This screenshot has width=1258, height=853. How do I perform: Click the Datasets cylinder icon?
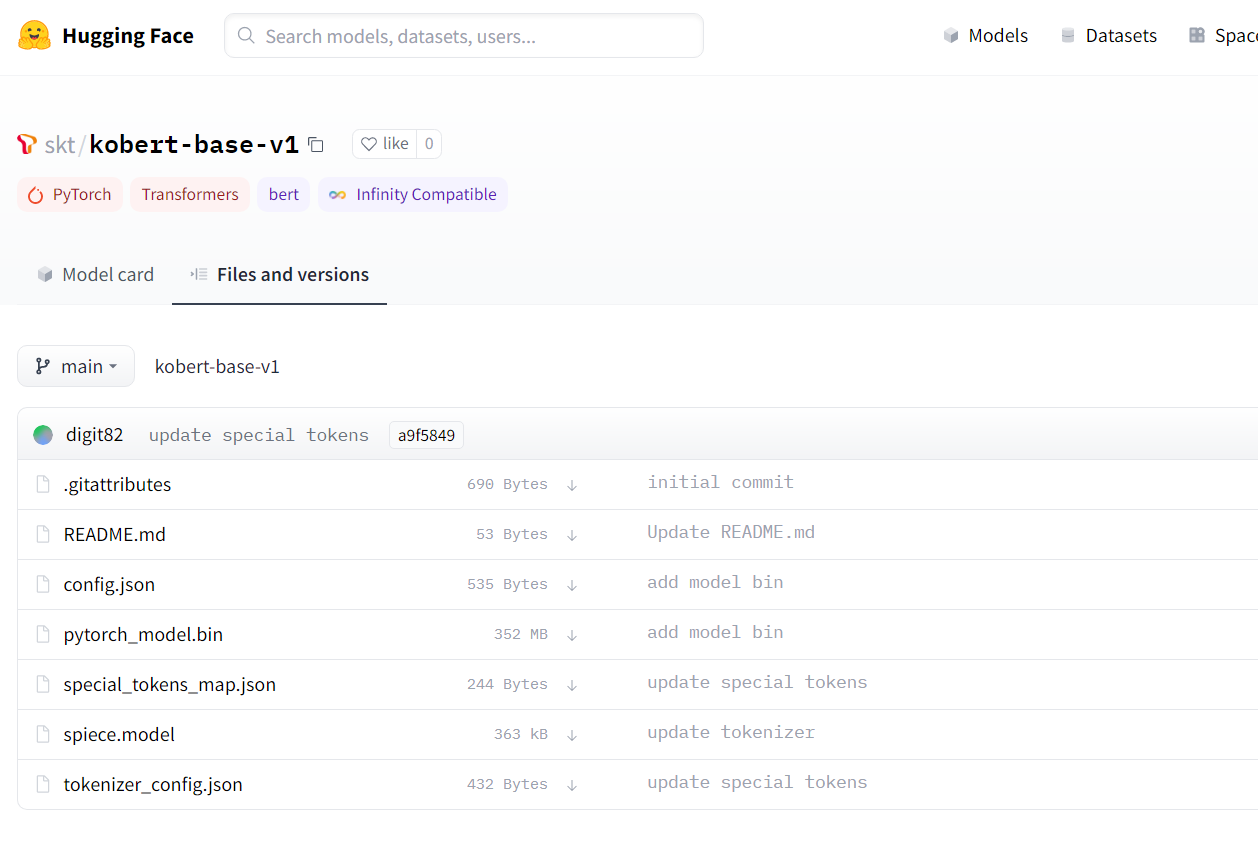1068,36
